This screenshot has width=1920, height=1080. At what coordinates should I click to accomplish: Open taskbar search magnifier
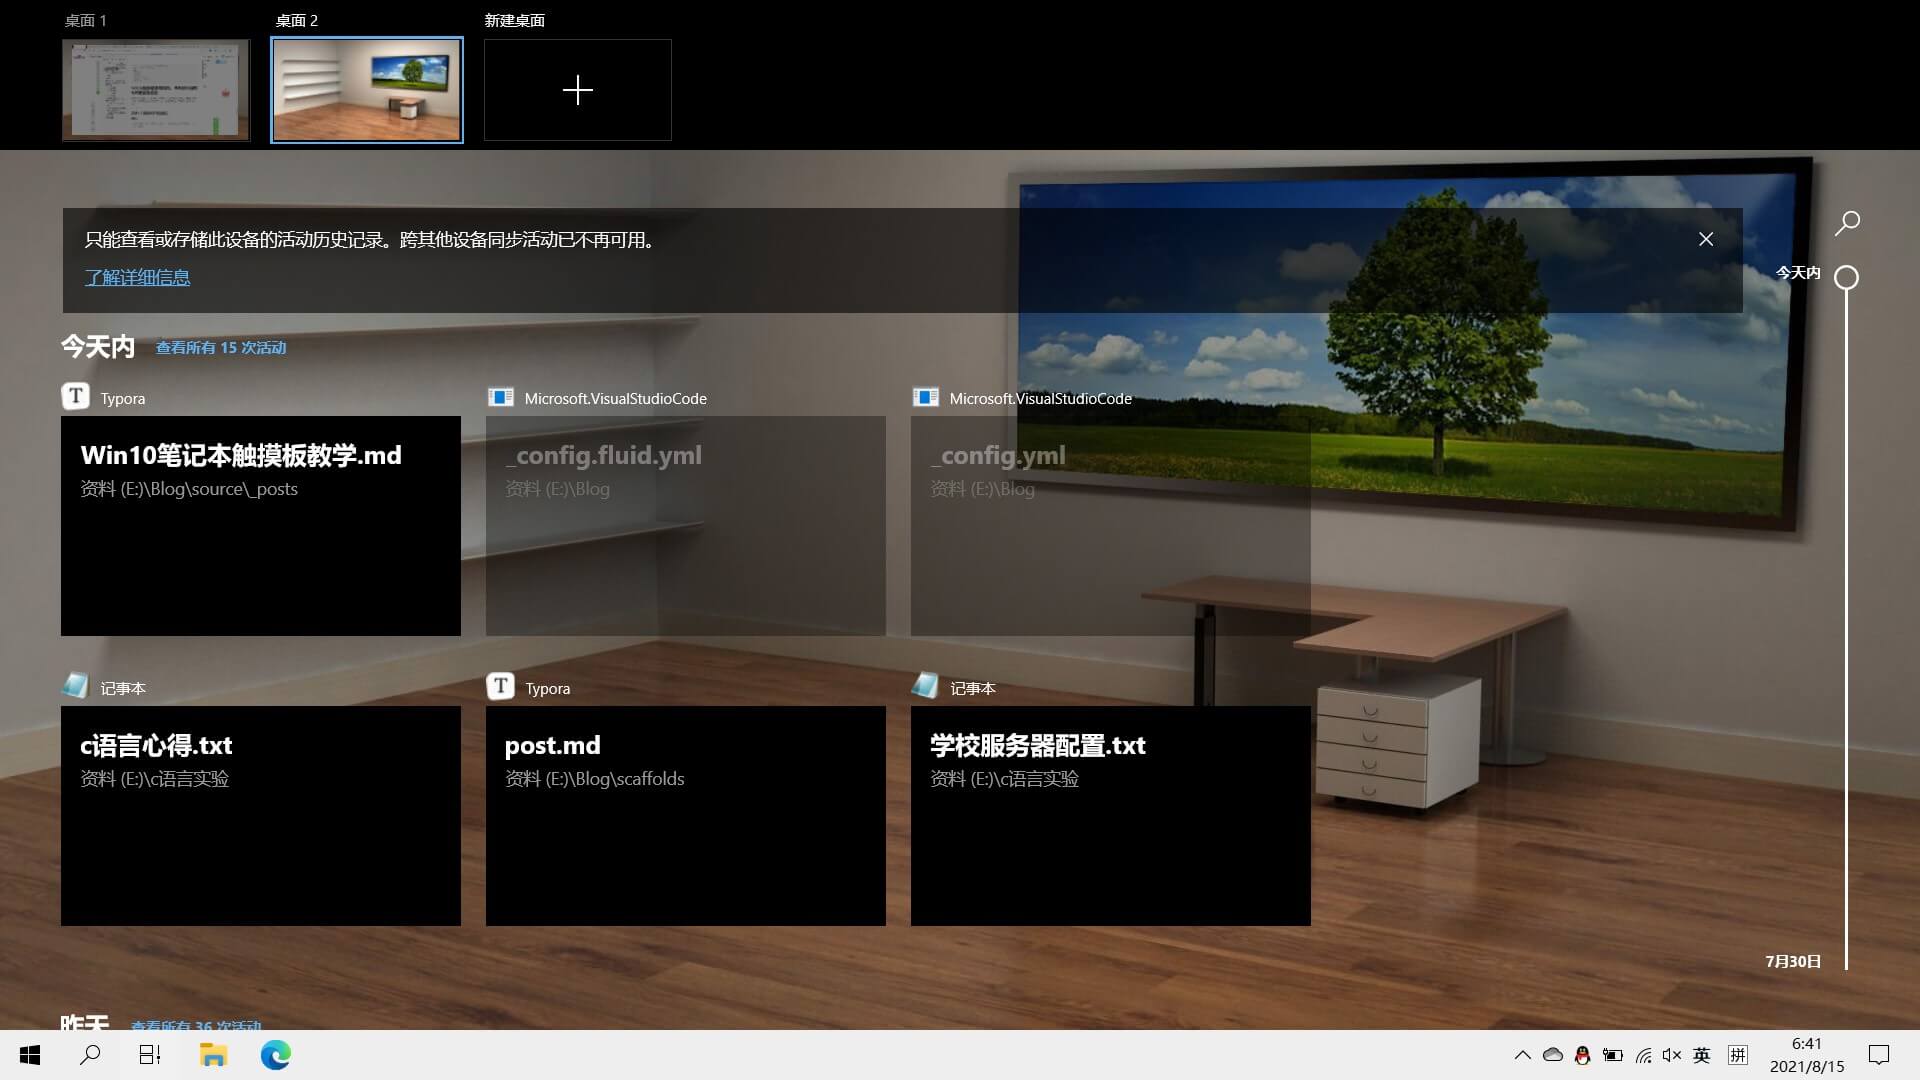[x=90, y=1055]
